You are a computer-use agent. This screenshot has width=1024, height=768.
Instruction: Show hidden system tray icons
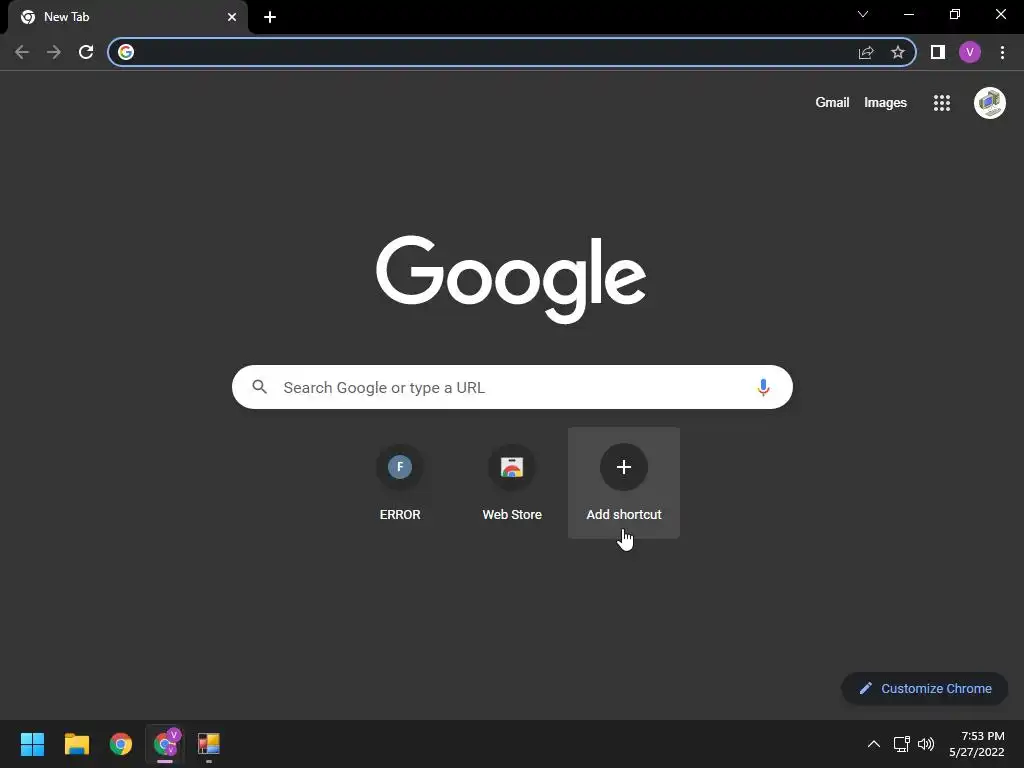874,744
